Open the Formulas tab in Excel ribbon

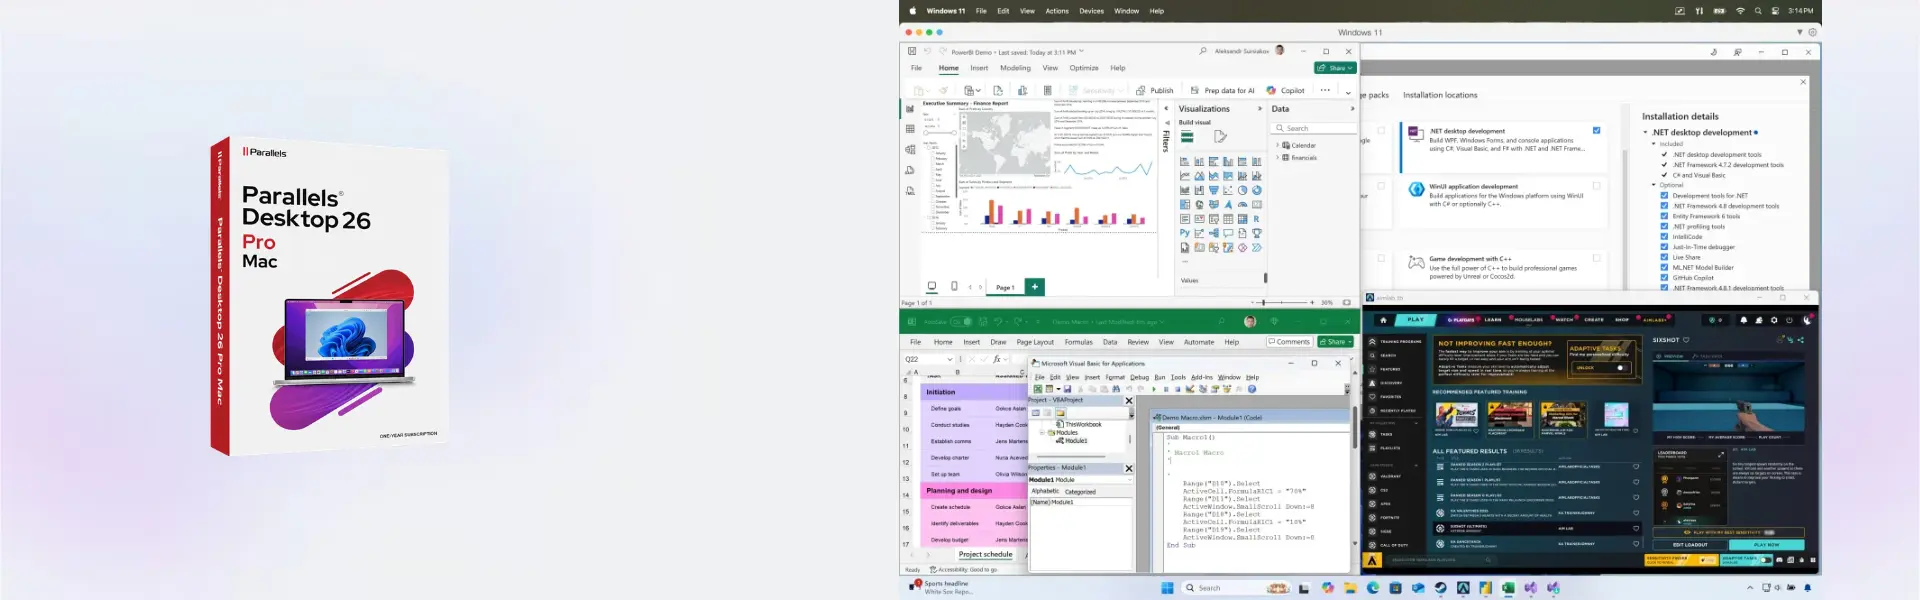coord(1078,342)
